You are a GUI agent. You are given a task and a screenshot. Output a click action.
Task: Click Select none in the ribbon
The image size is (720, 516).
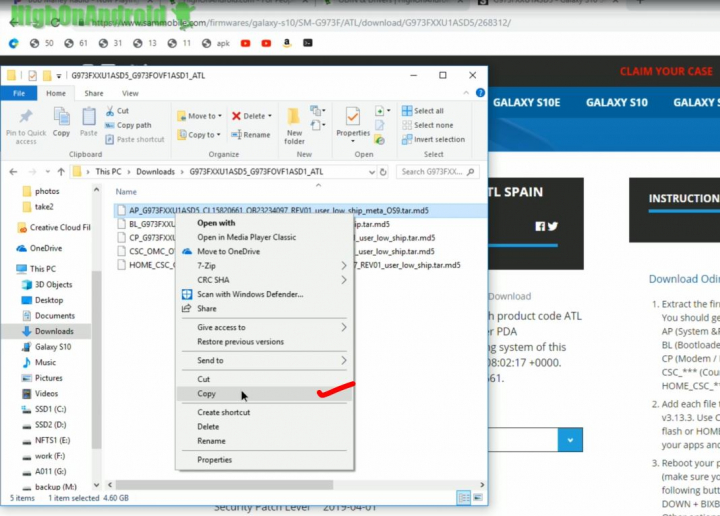(428, 125)
